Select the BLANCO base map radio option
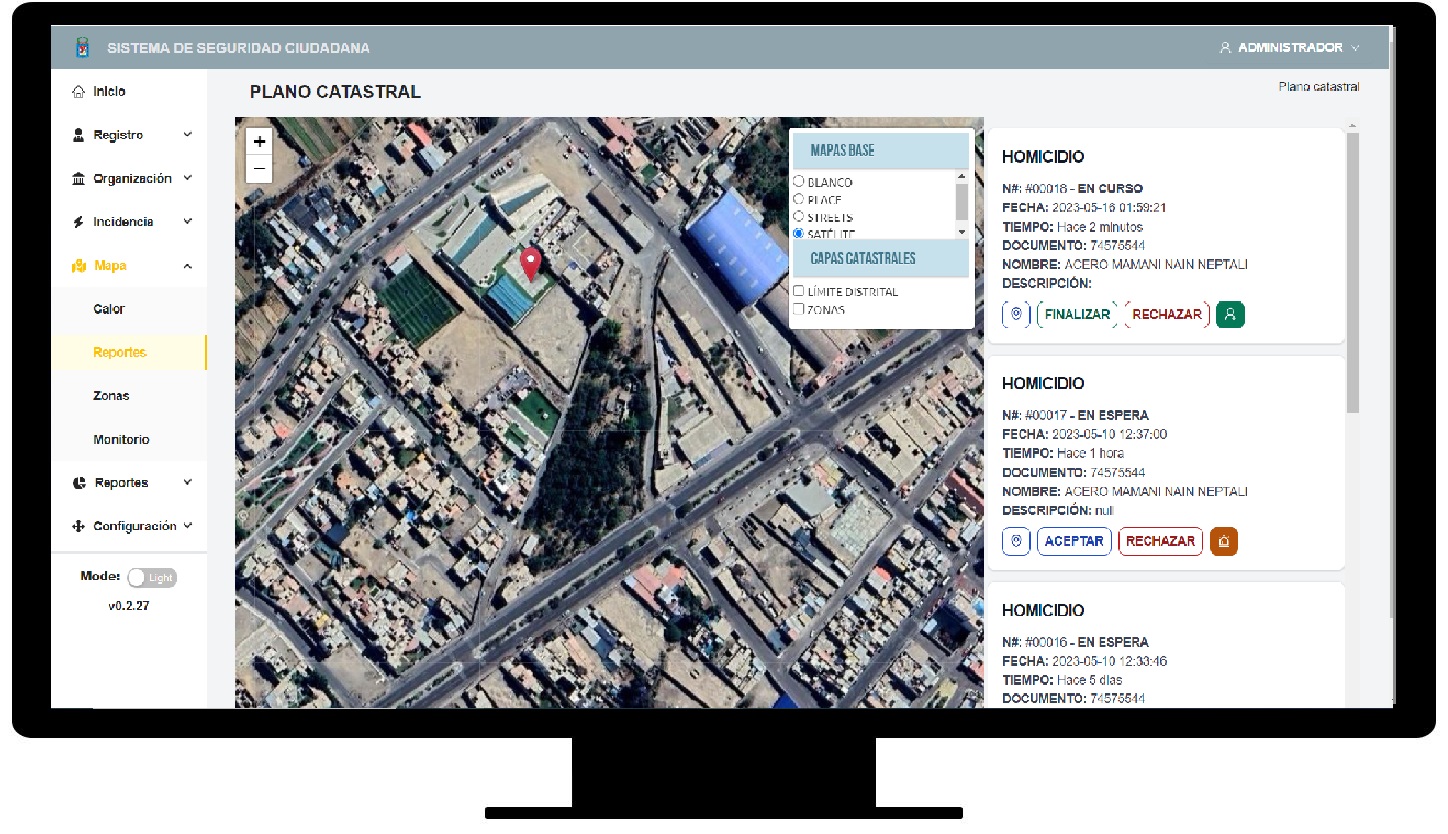1448x834 pixels. click(x=798, y=182)
